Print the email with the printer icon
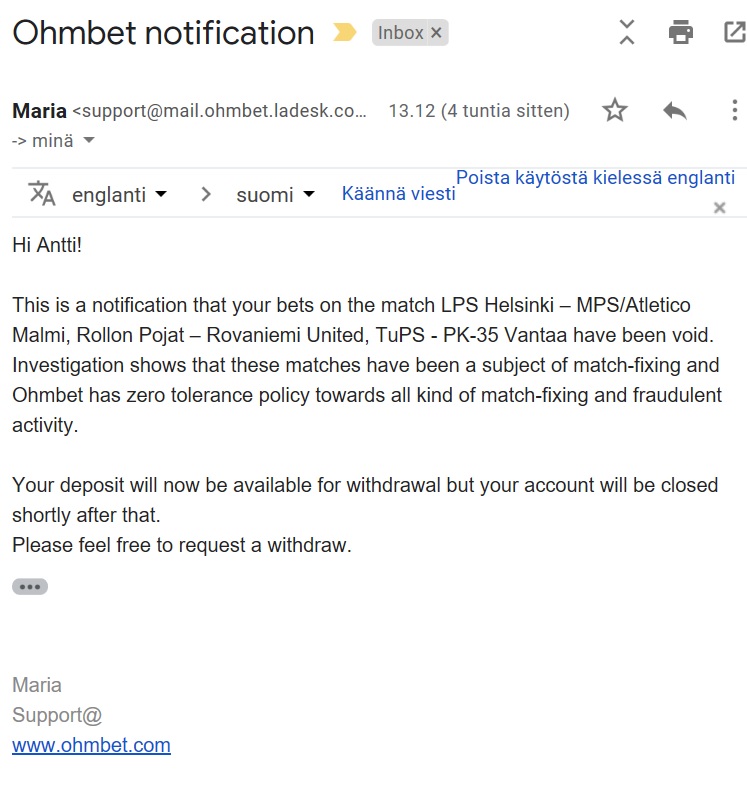Screen dimensions: 747x787 [x=681, y=32]
